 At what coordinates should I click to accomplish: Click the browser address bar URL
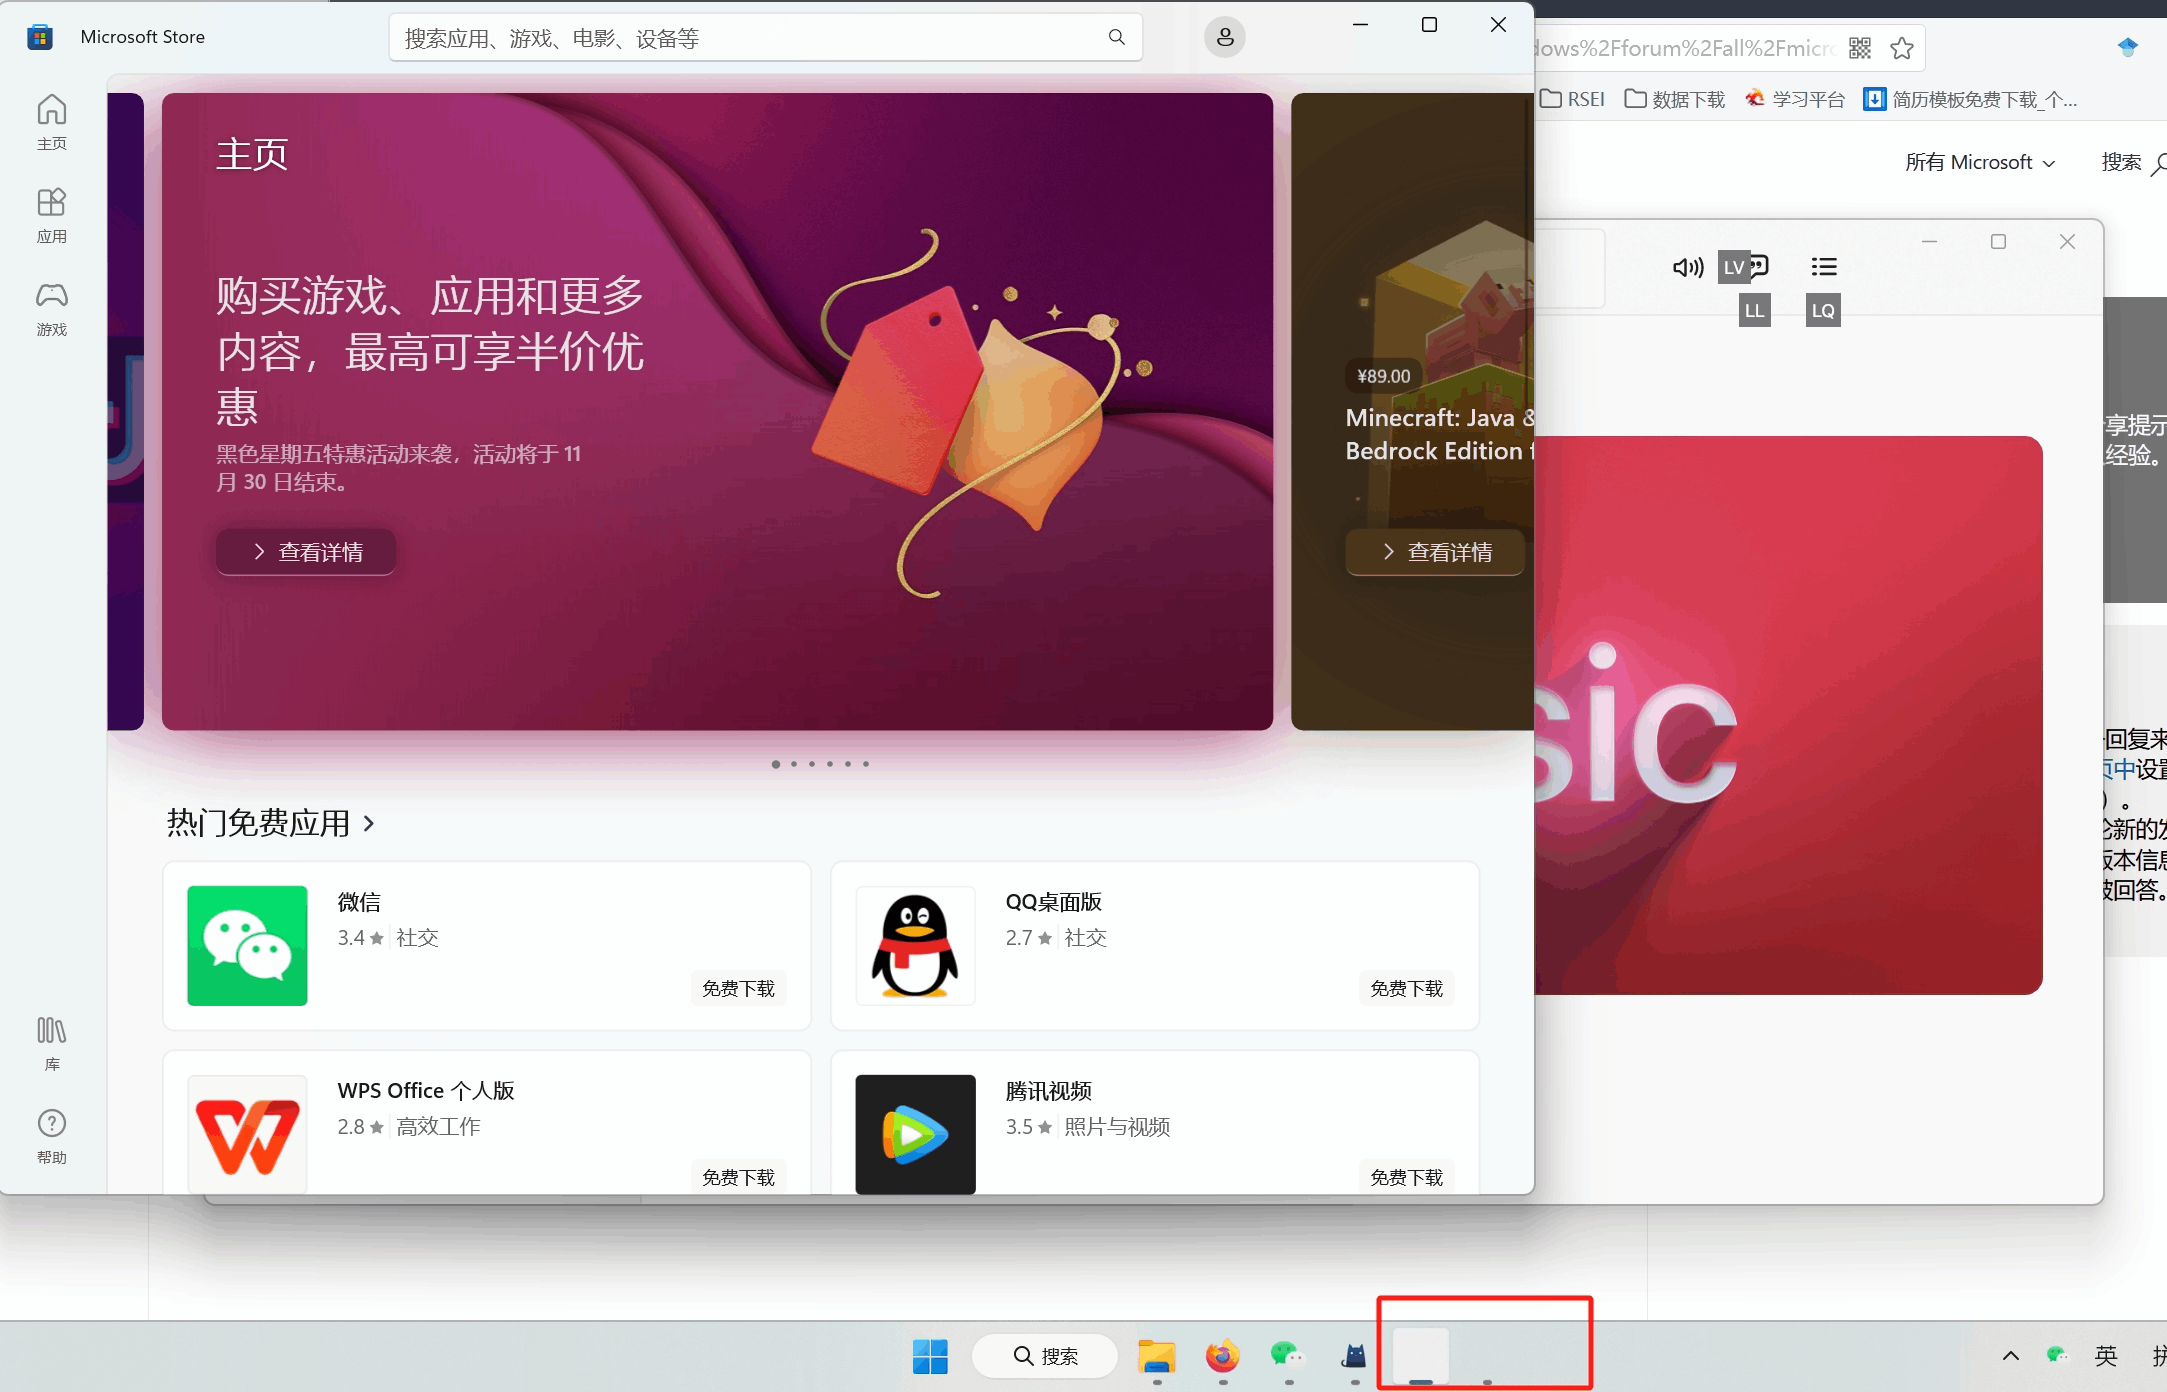[x=1685, y=48]
